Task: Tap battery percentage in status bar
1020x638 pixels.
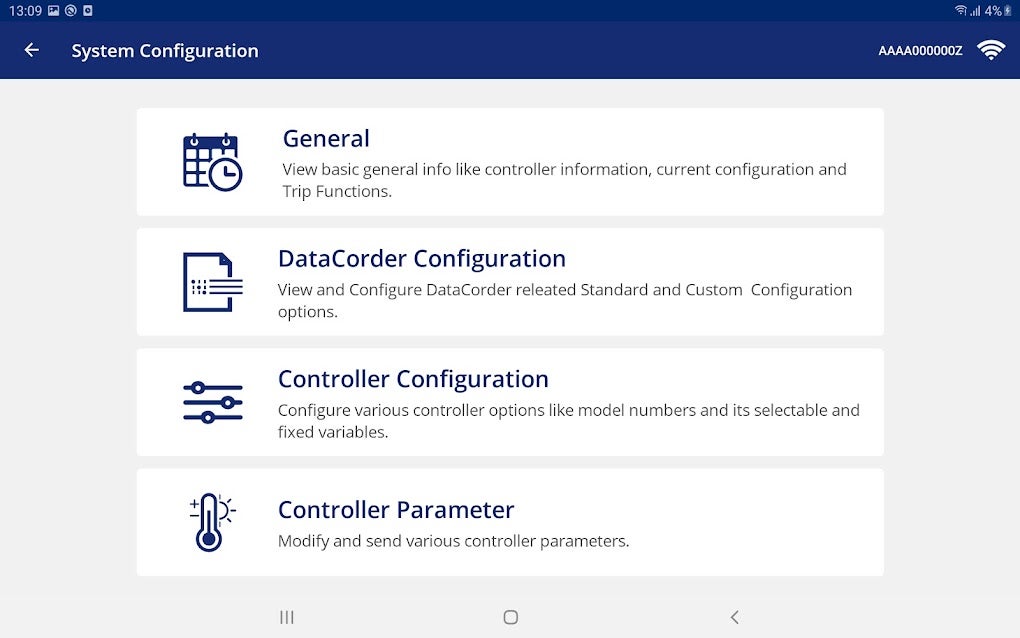Action: coord(992,10)
